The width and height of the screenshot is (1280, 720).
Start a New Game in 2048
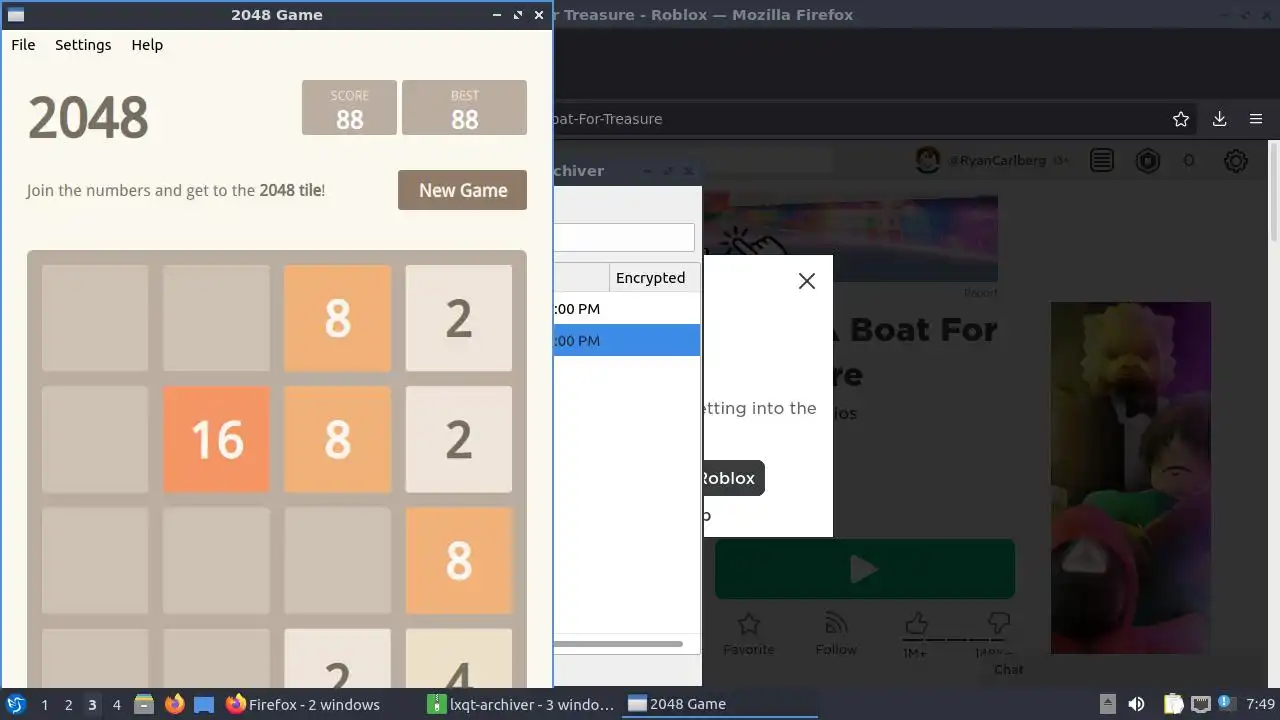pyautogui.click(x=462, y=190)
